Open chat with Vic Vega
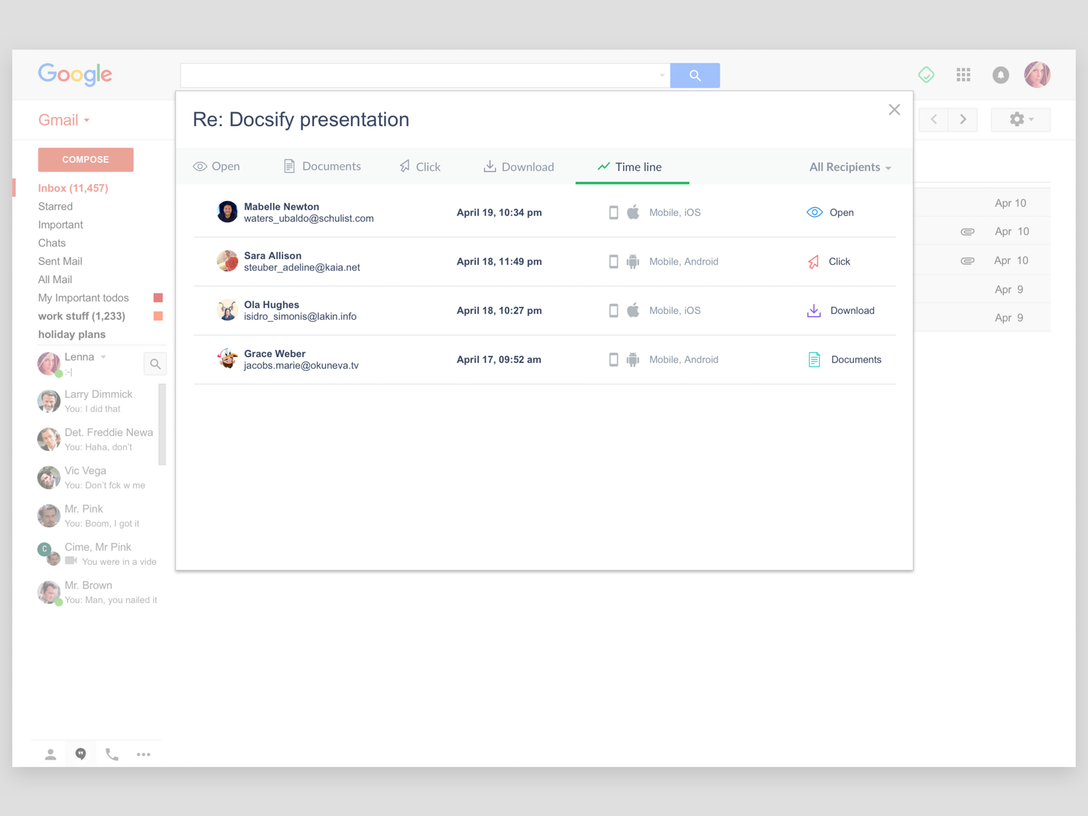The image size is (1088, 816). pyautogui.click(x=97, y=477)
